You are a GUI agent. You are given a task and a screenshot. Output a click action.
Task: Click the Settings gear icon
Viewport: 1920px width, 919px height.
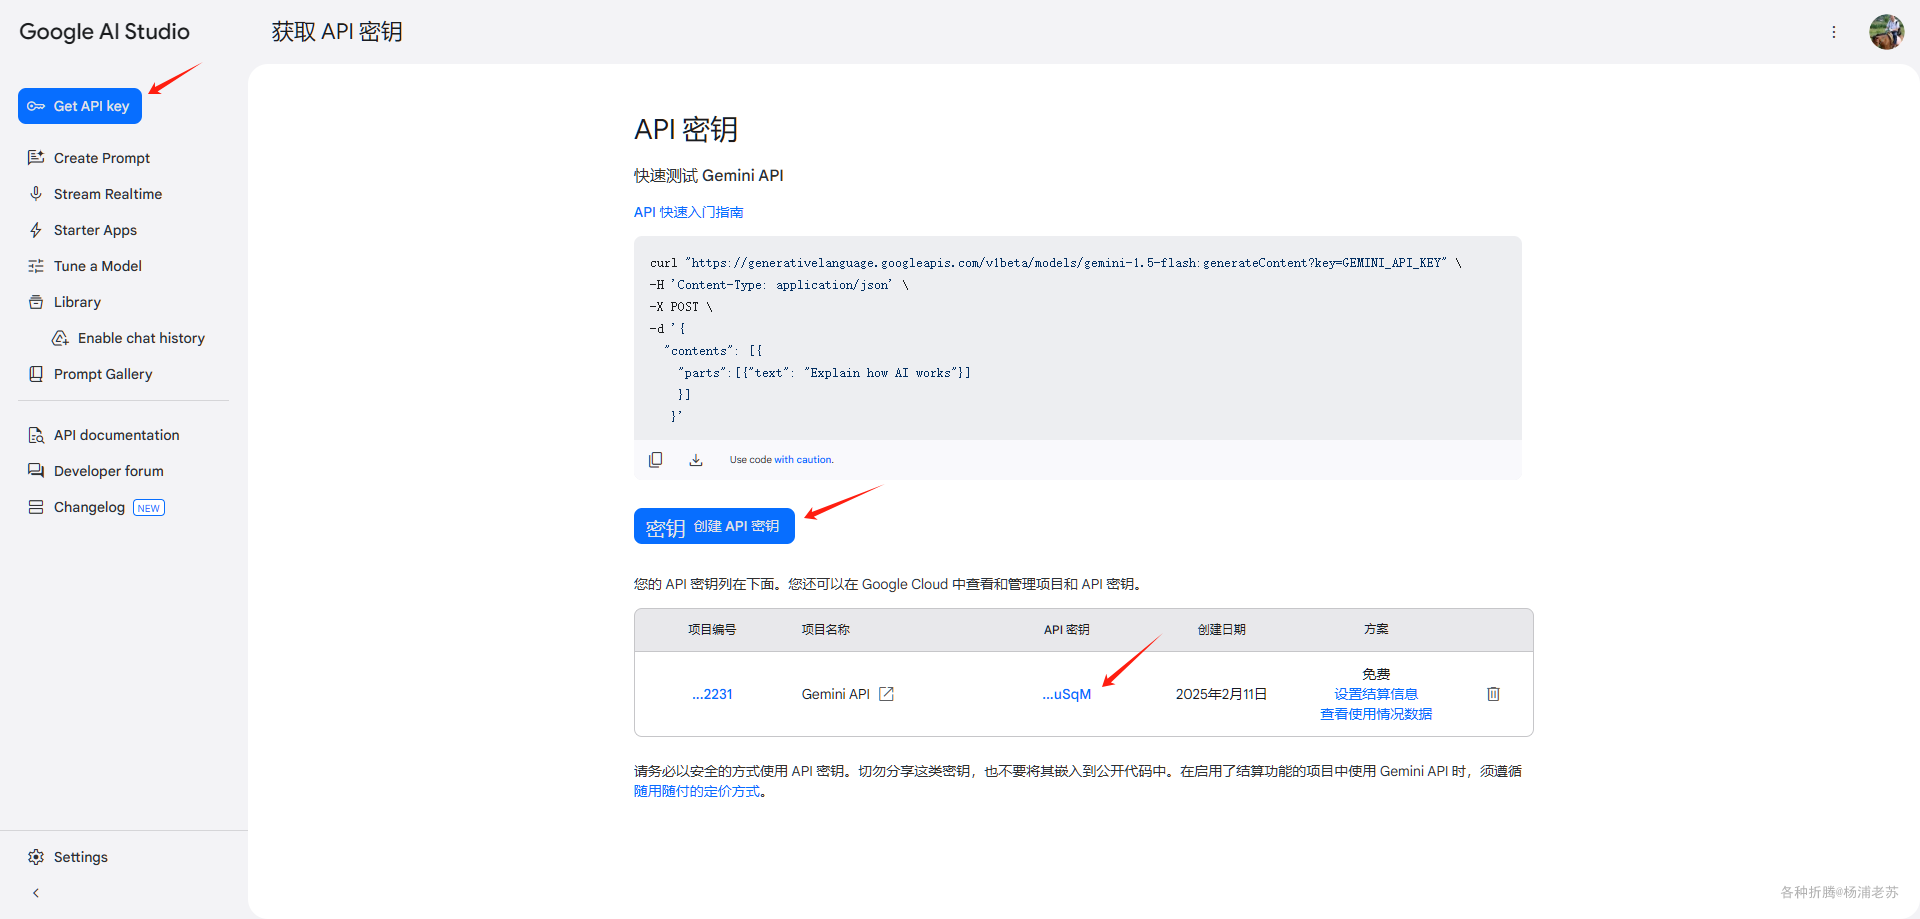click(36, 857)
